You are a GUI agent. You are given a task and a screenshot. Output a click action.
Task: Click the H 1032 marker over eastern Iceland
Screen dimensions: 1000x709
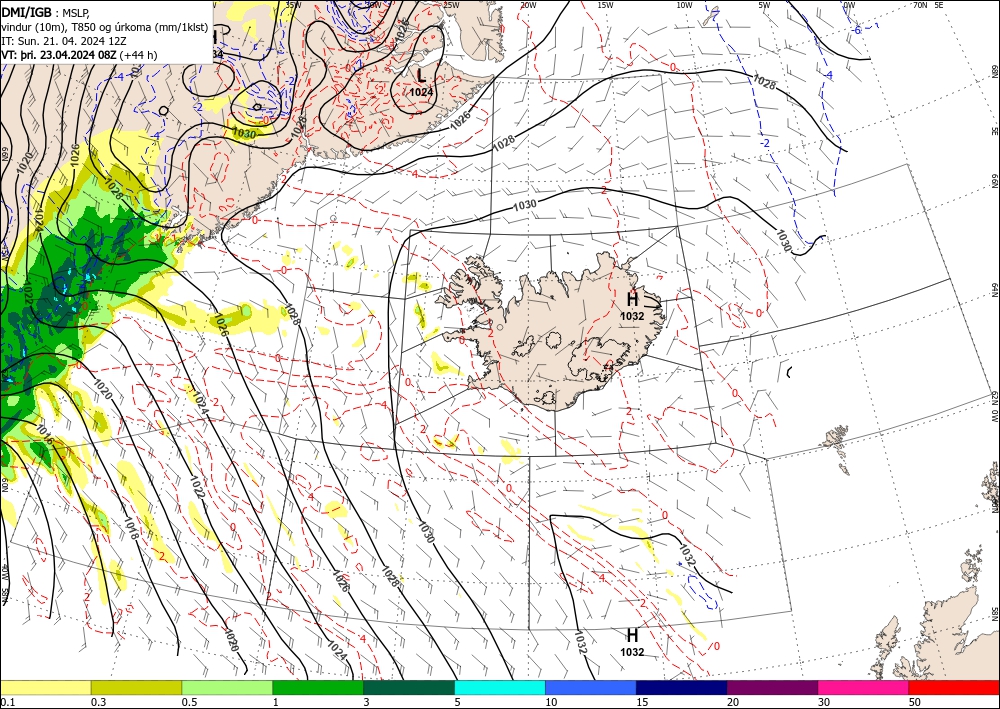[632, 305]
